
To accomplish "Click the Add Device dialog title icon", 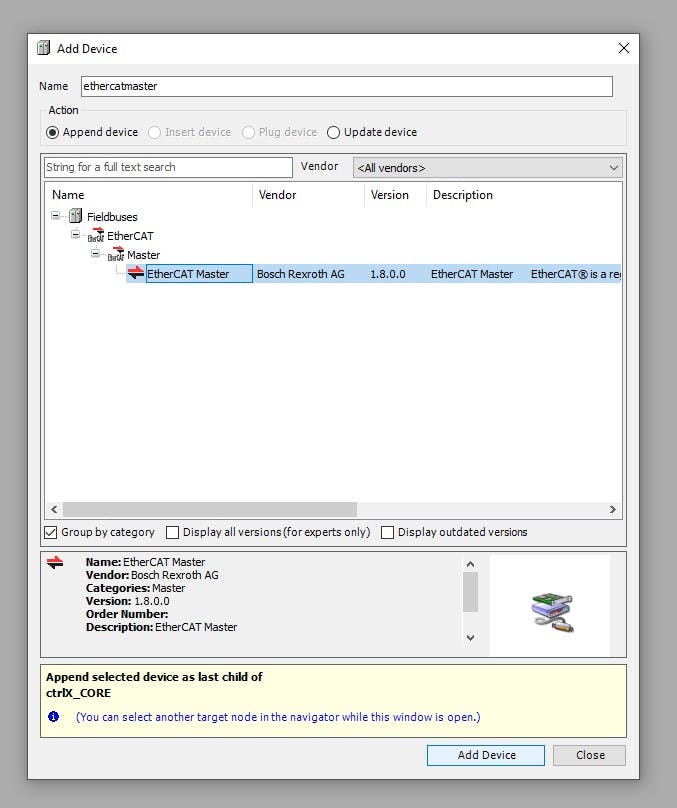I will click(44, 48).
